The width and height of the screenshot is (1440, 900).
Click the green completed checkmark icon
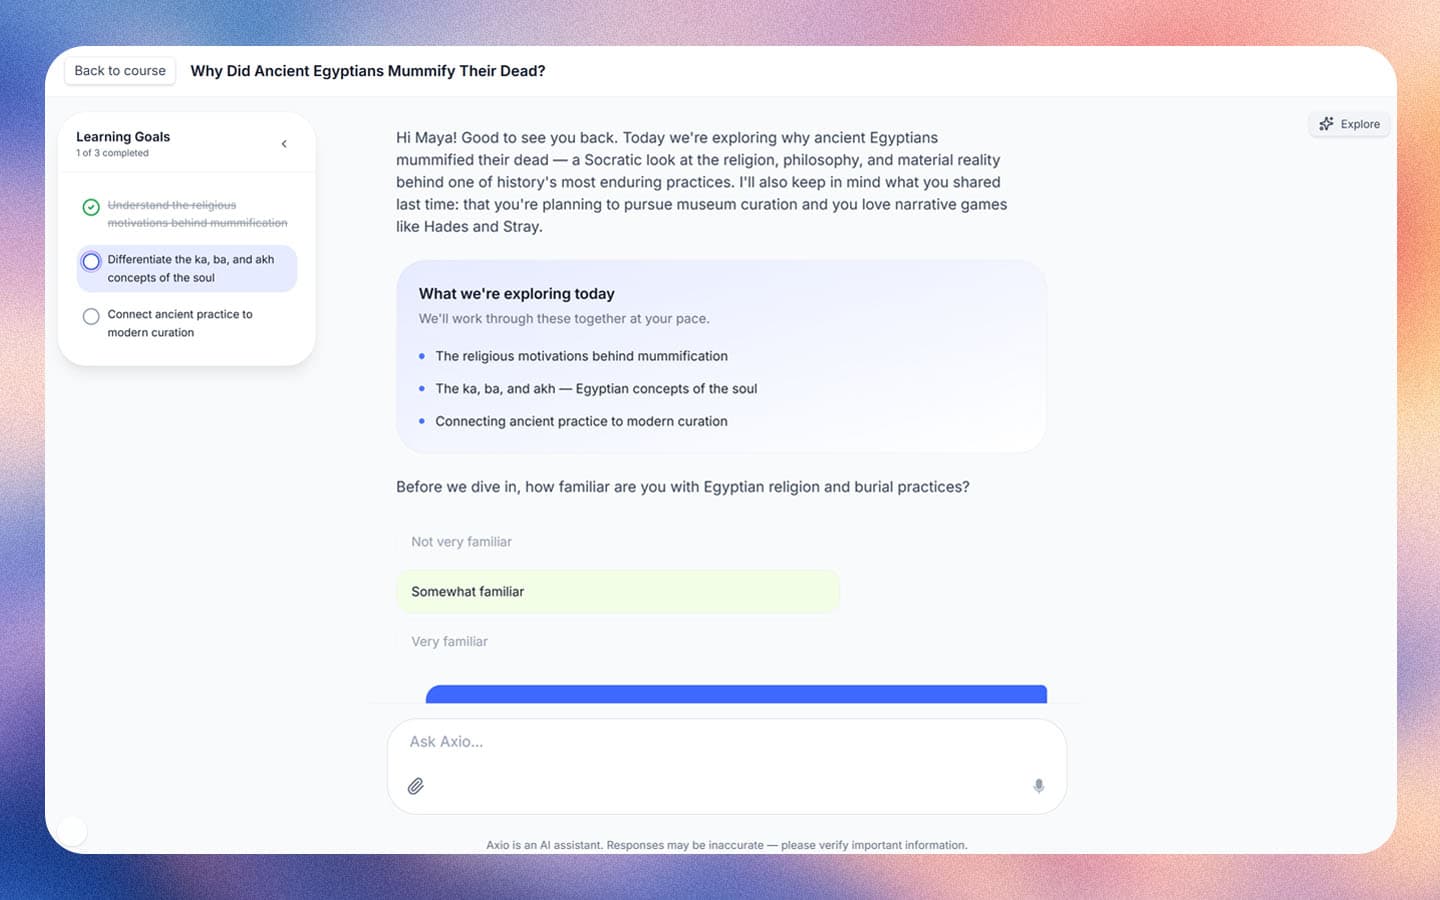click(91, 207)
